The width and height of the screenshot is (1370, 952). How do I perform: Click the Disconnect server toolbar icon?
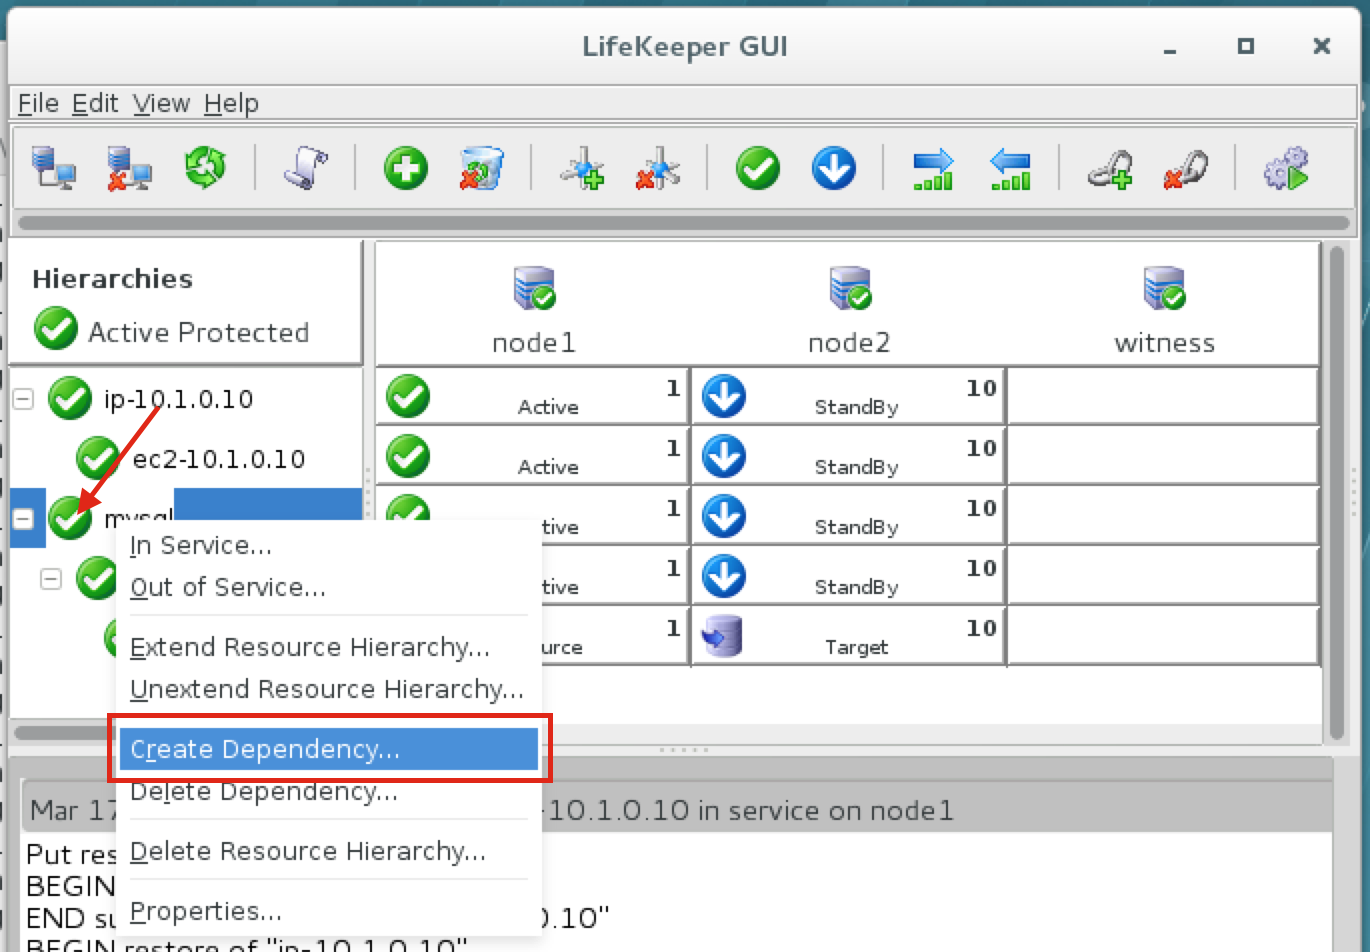coord(129,168)
